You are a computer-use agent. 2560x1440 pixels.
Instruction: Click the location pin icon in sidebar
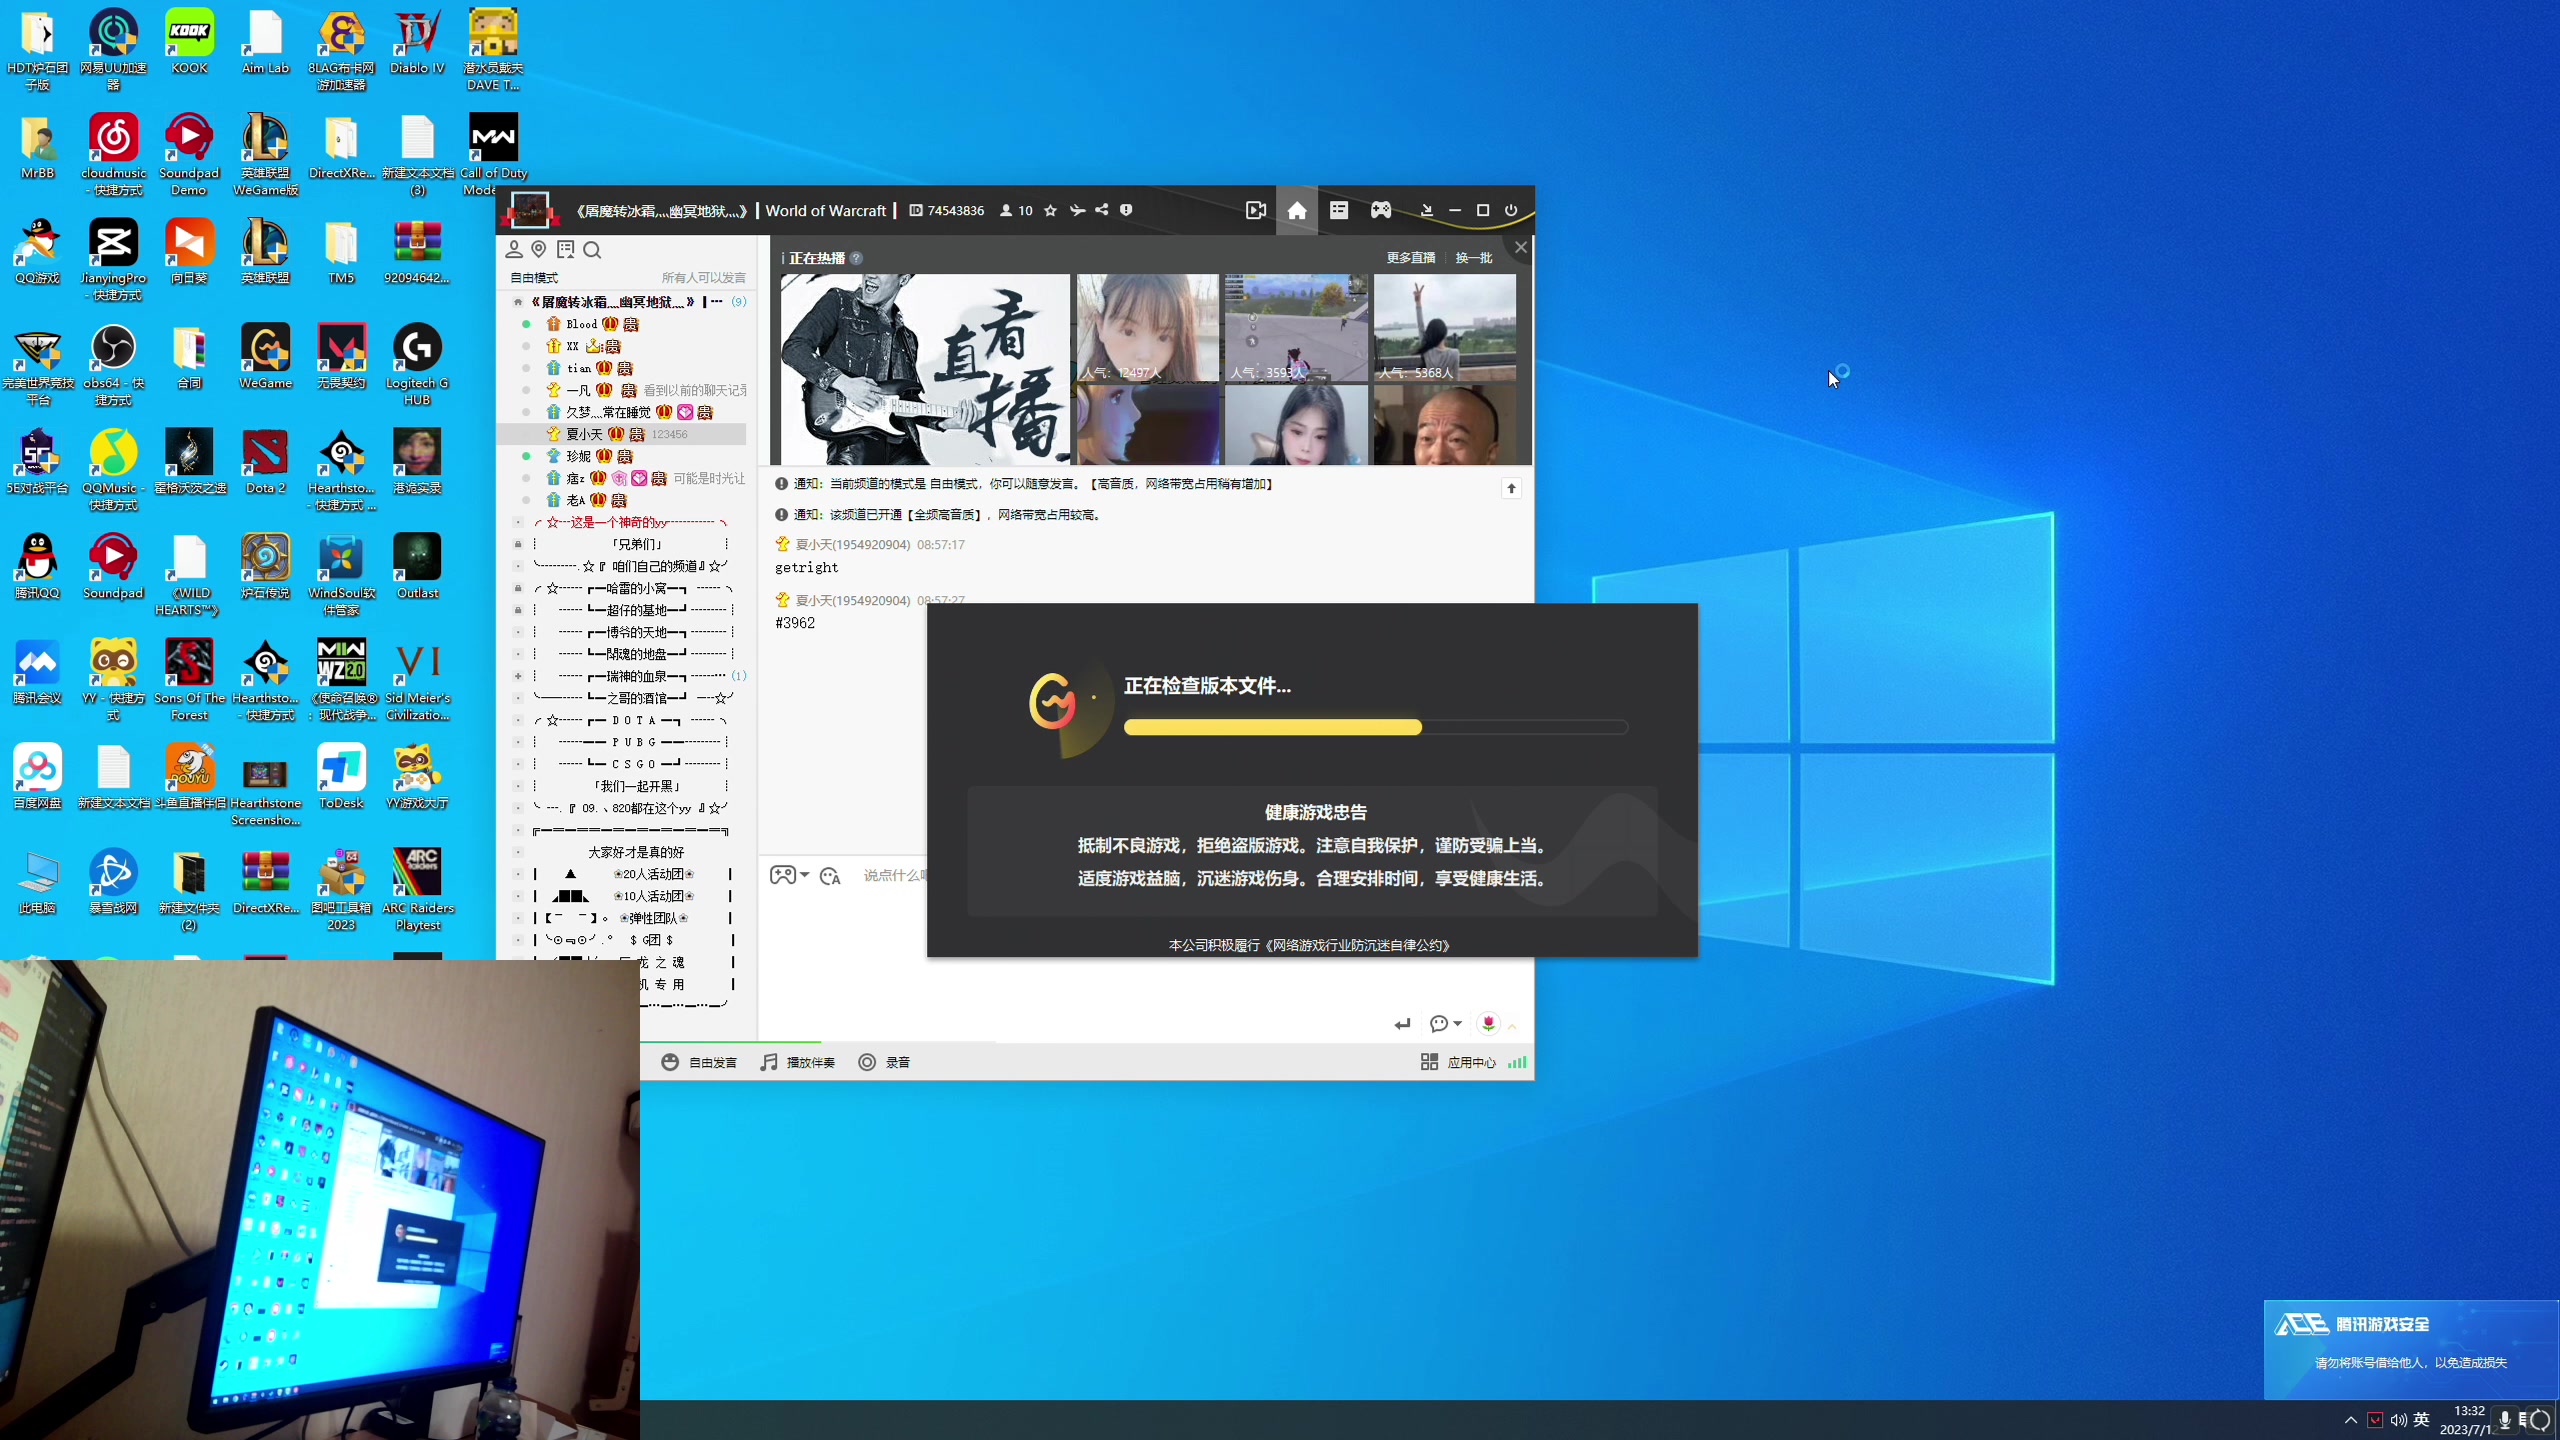point(539,249)
